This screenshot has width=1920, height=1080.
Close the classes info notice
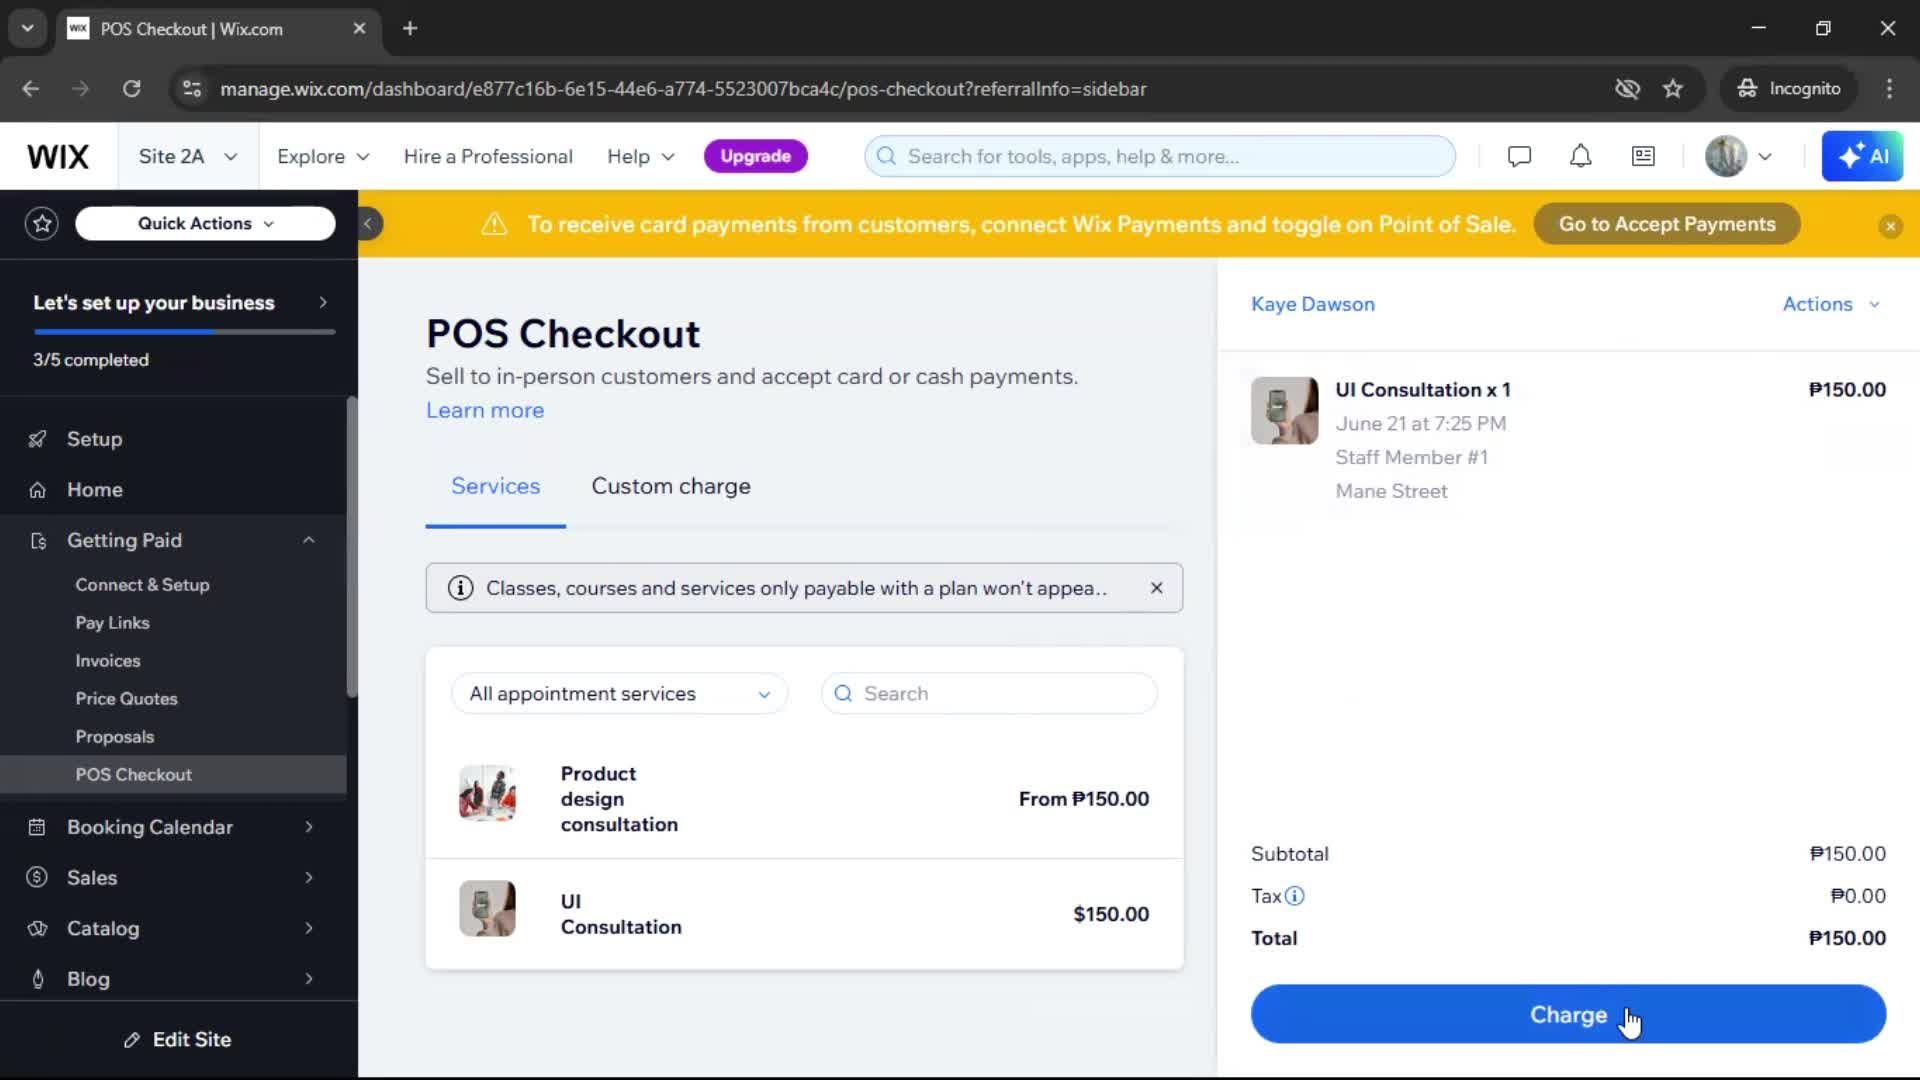click(1157, 588)
